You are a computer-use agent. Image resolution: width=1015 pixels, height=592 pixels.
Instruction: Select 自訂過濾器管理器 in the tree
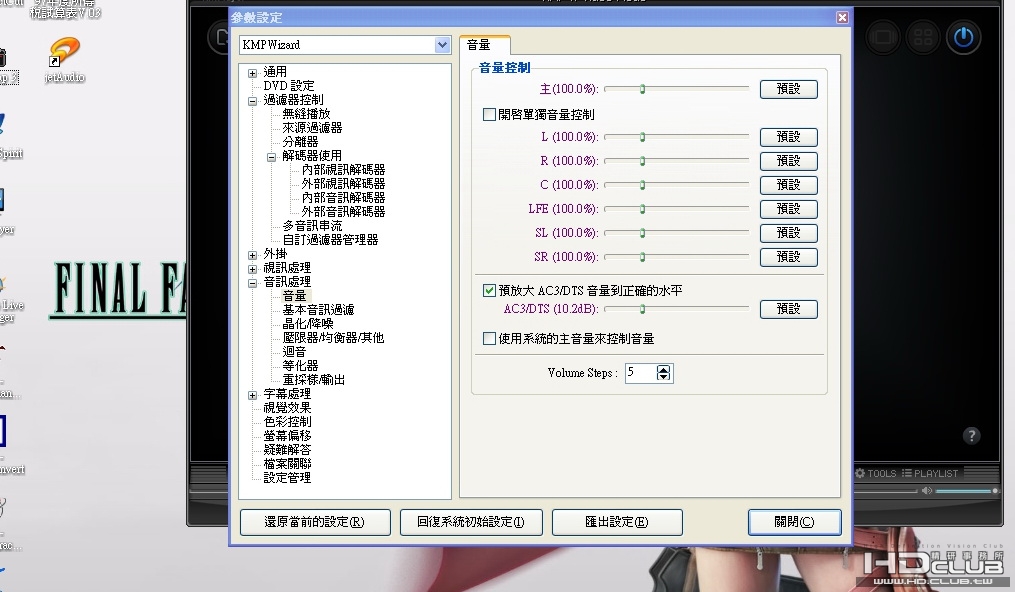tap(330, 240)
